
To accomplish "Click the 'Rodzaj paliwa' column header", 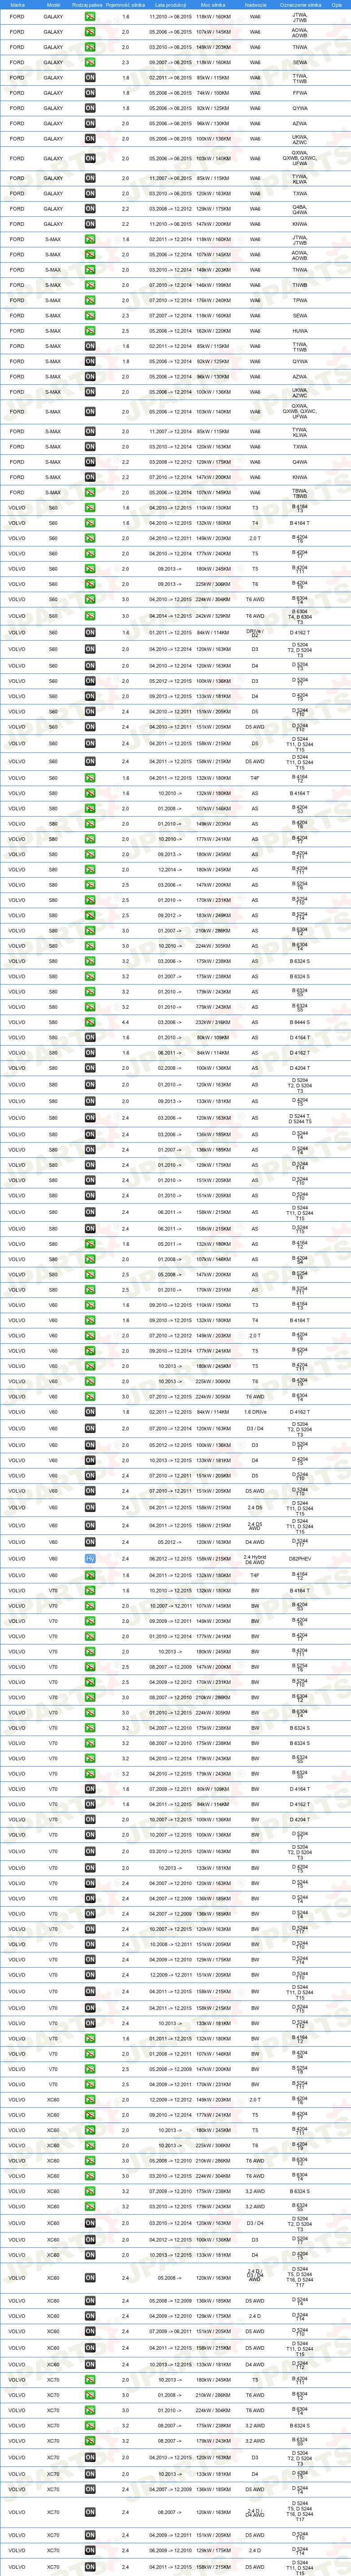I will coord(87,5).
